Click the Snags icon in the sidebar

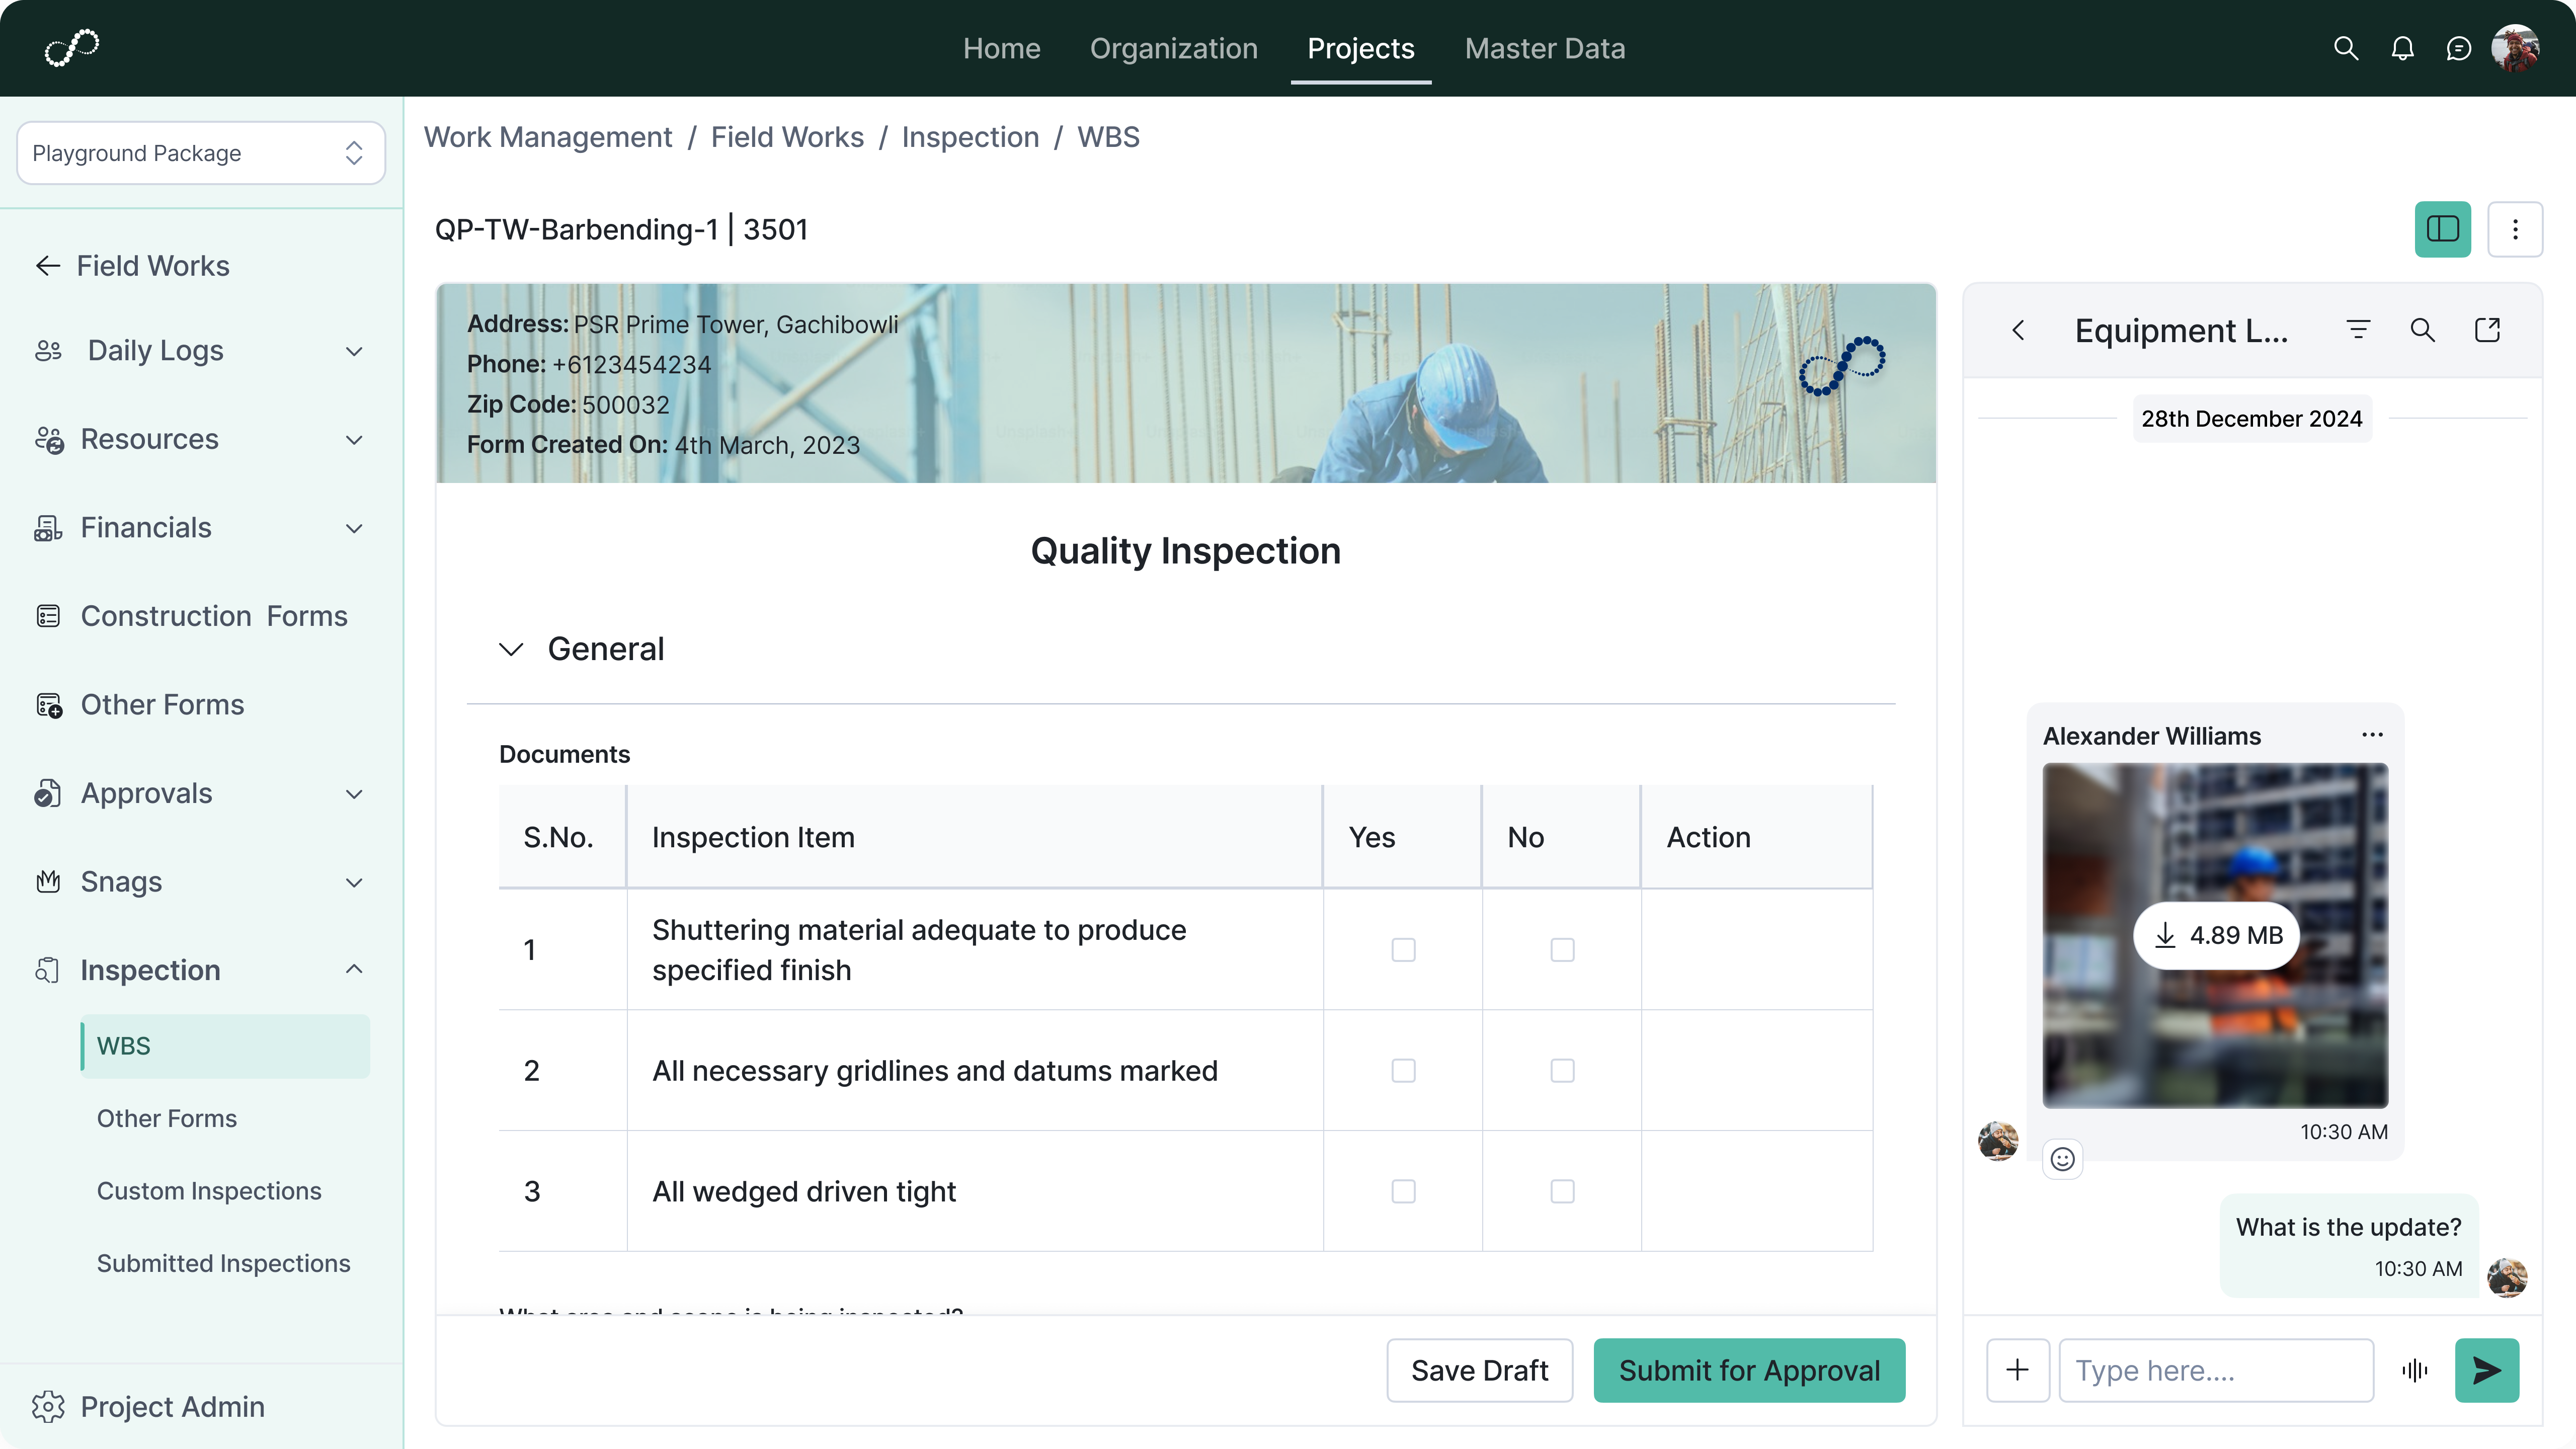48,881
